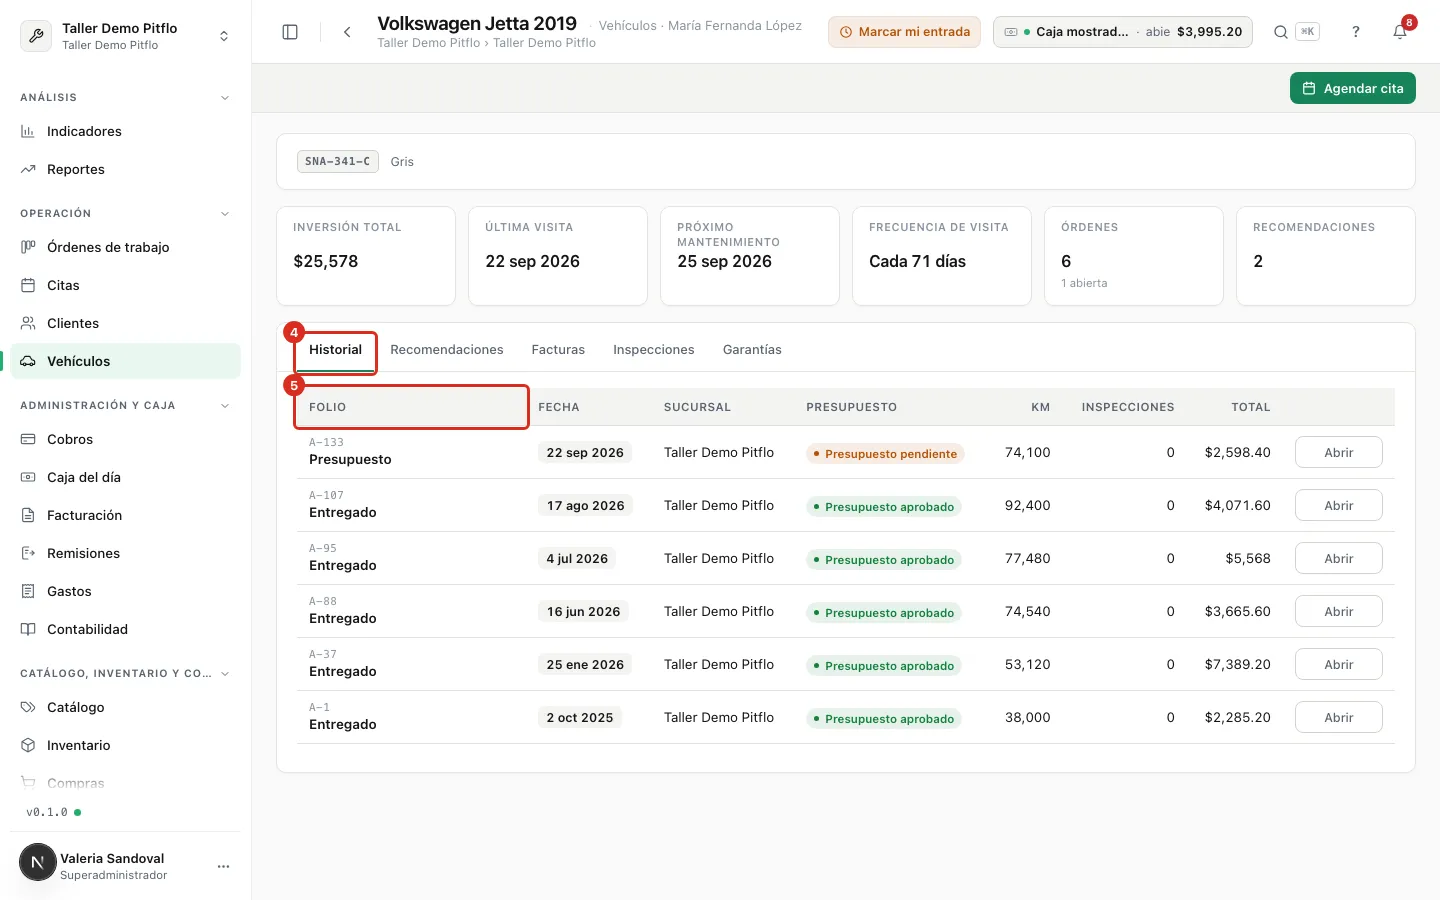This screenshot has width=1440, height=900.
Task: Click the 17 ago 2026 date
Action: point(585,506)
